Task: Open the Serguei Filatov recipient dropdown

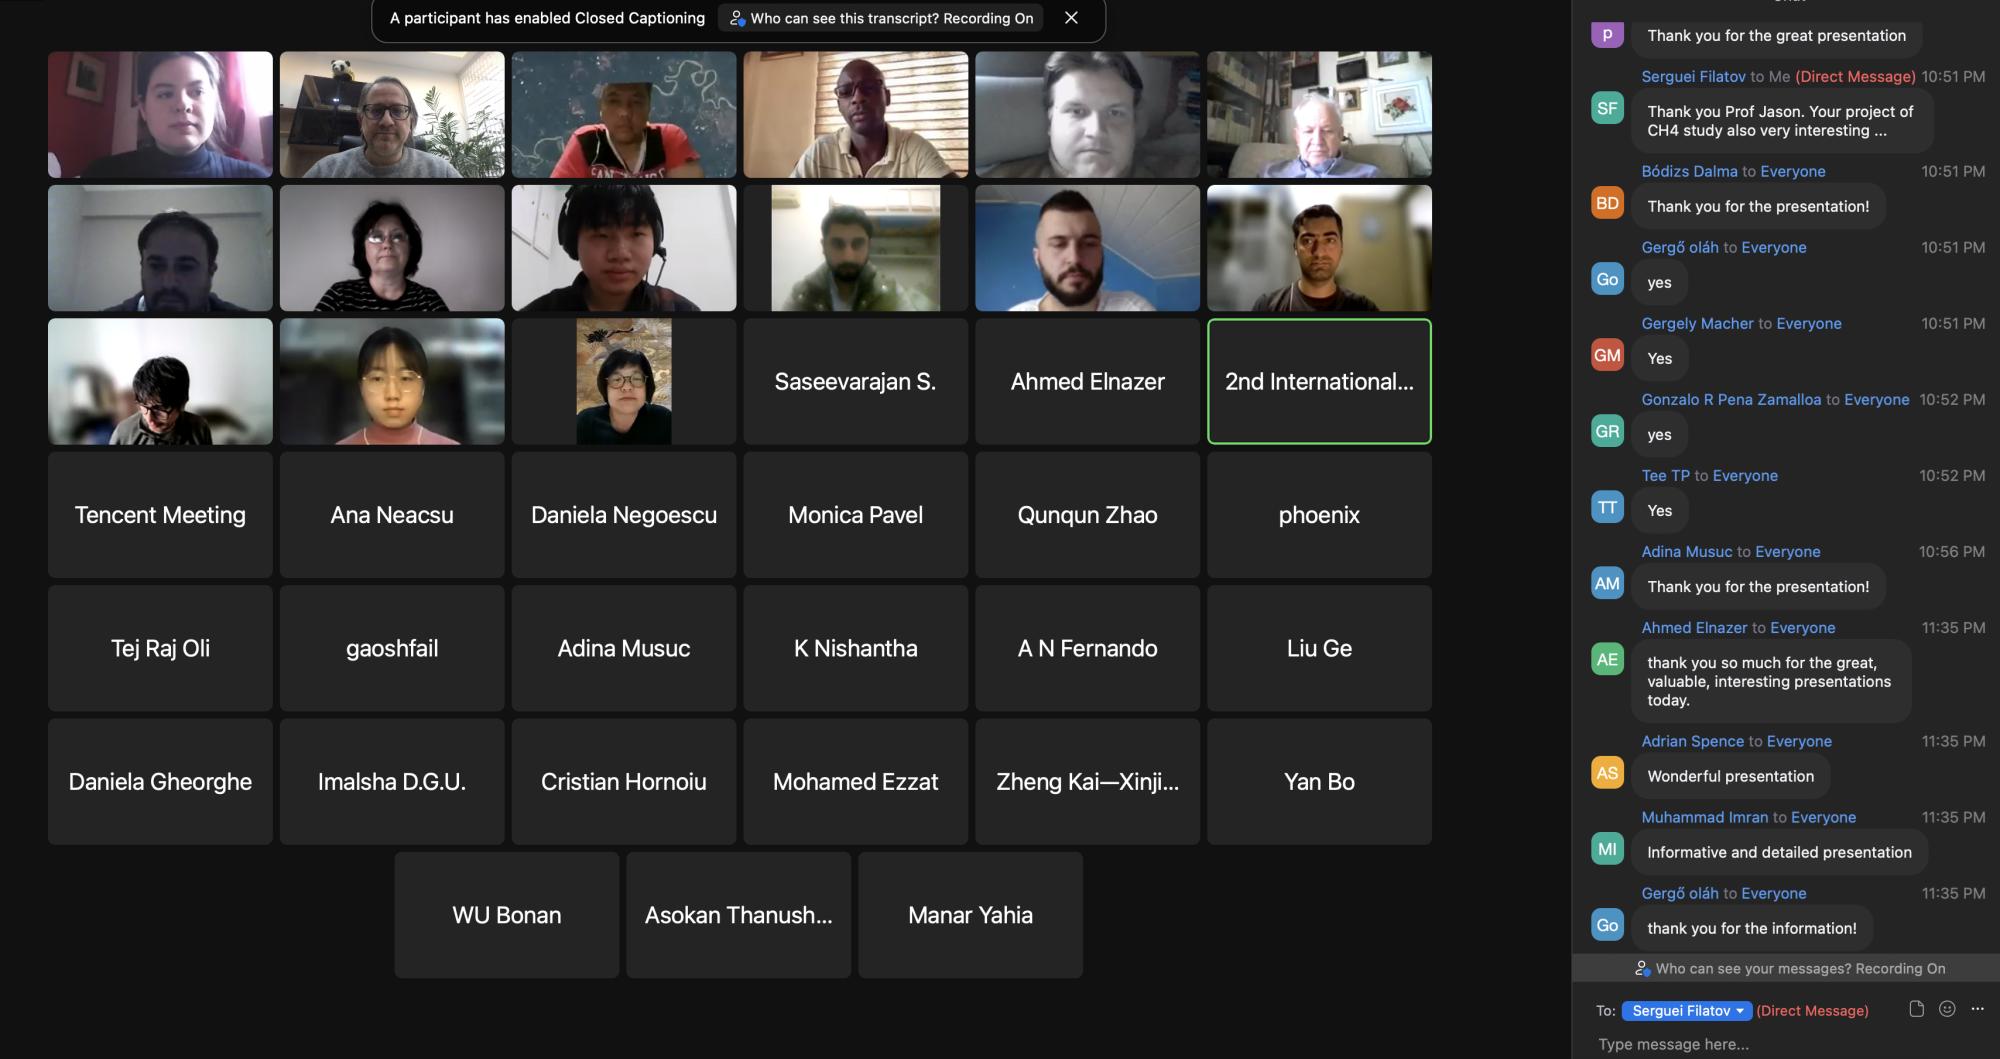Action: click(1687, 1011)
